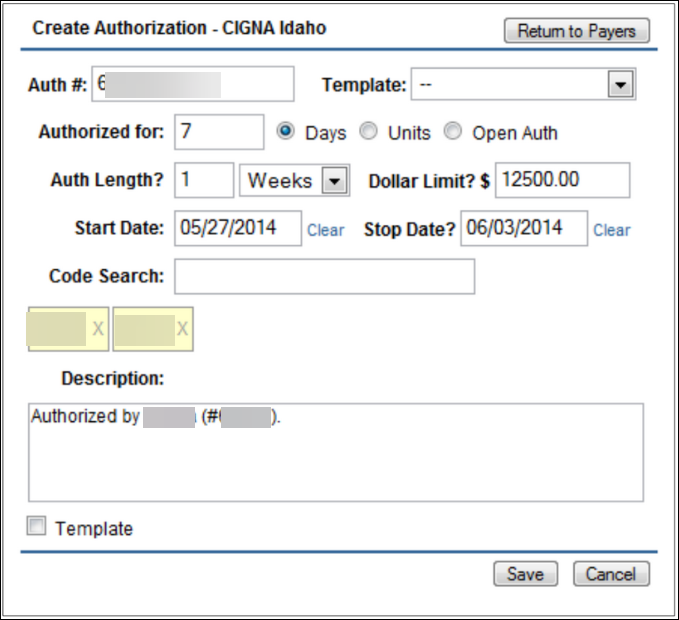Click the Stop Date field 06/03/2014
This screenshot has width=679, height=620.
pos(524,228)
